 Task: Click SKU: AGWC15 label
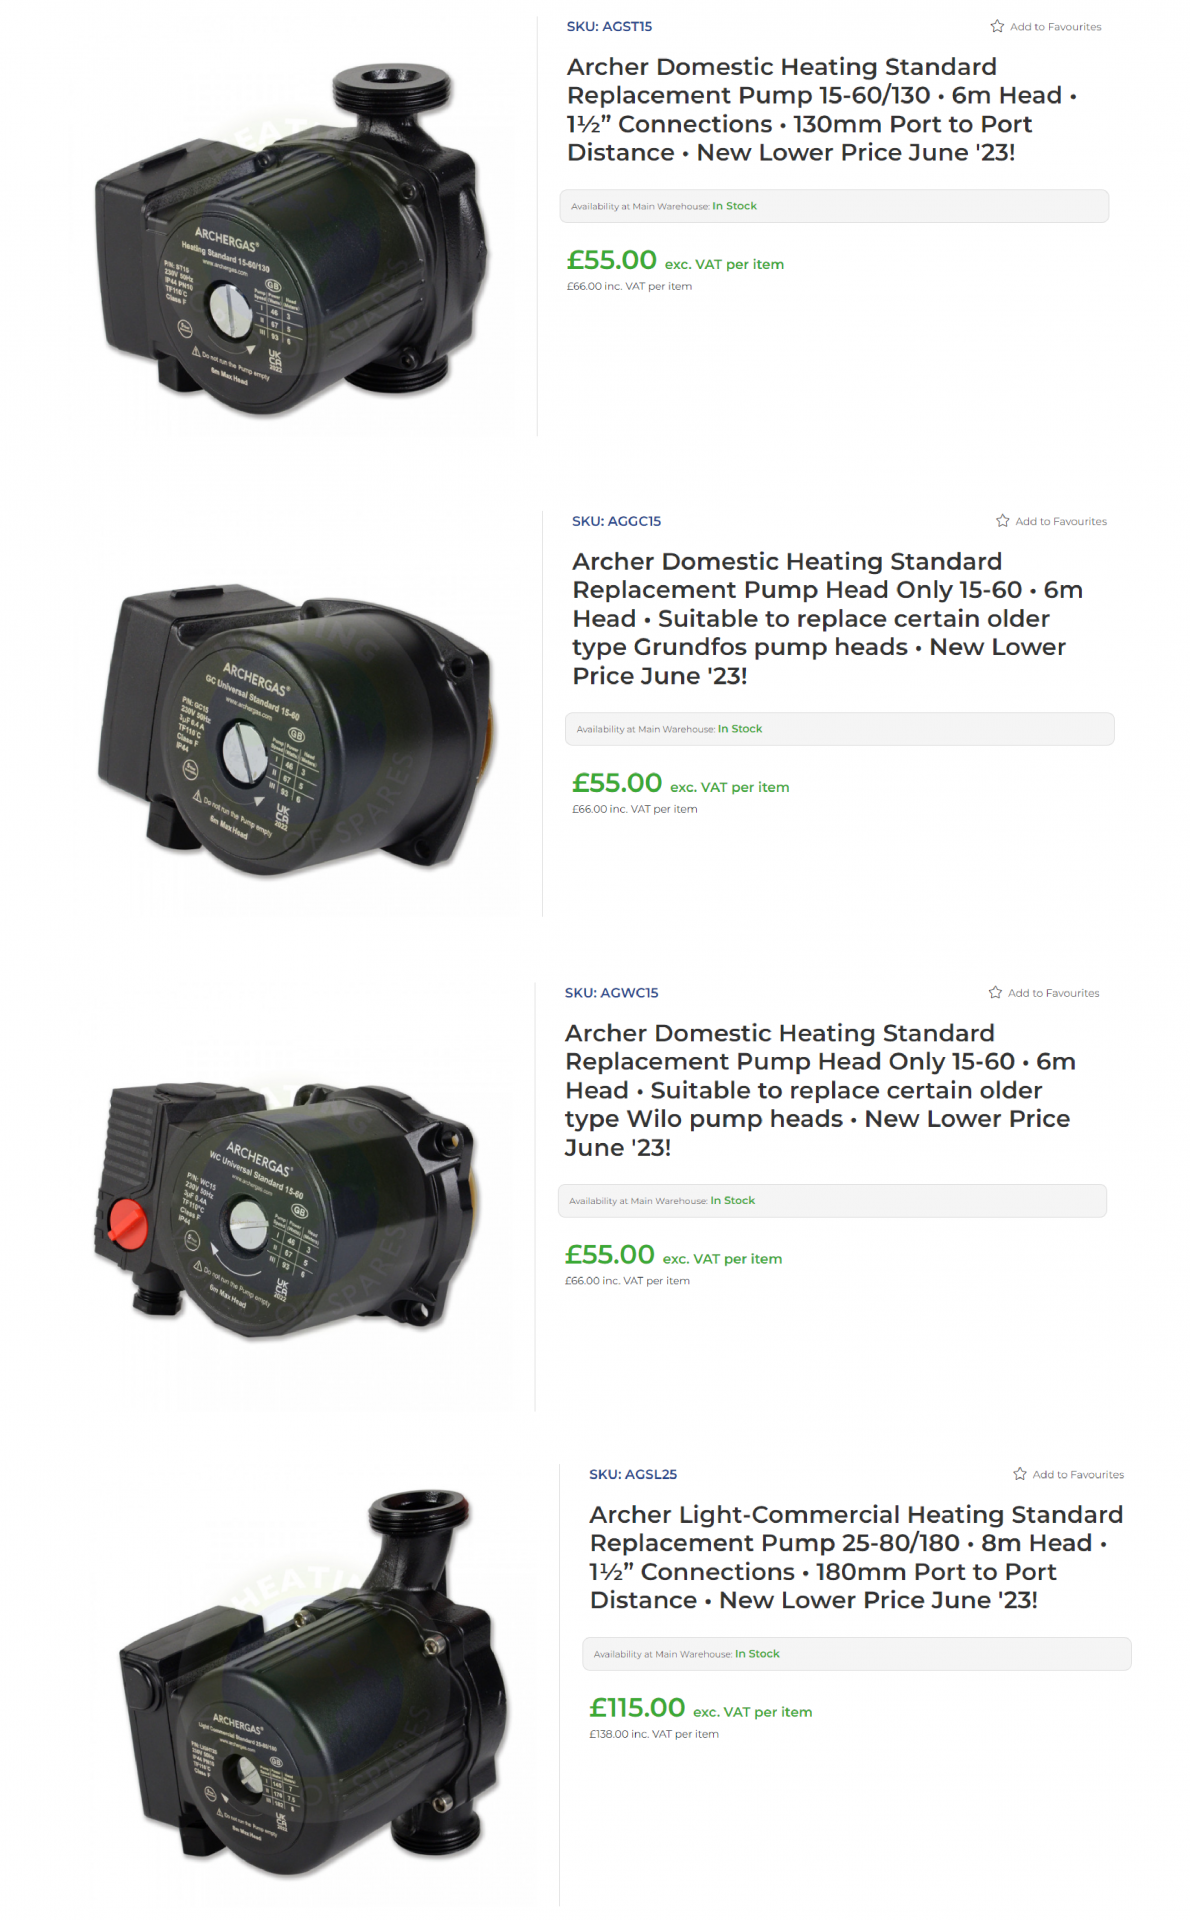click(x=611, y=993)
